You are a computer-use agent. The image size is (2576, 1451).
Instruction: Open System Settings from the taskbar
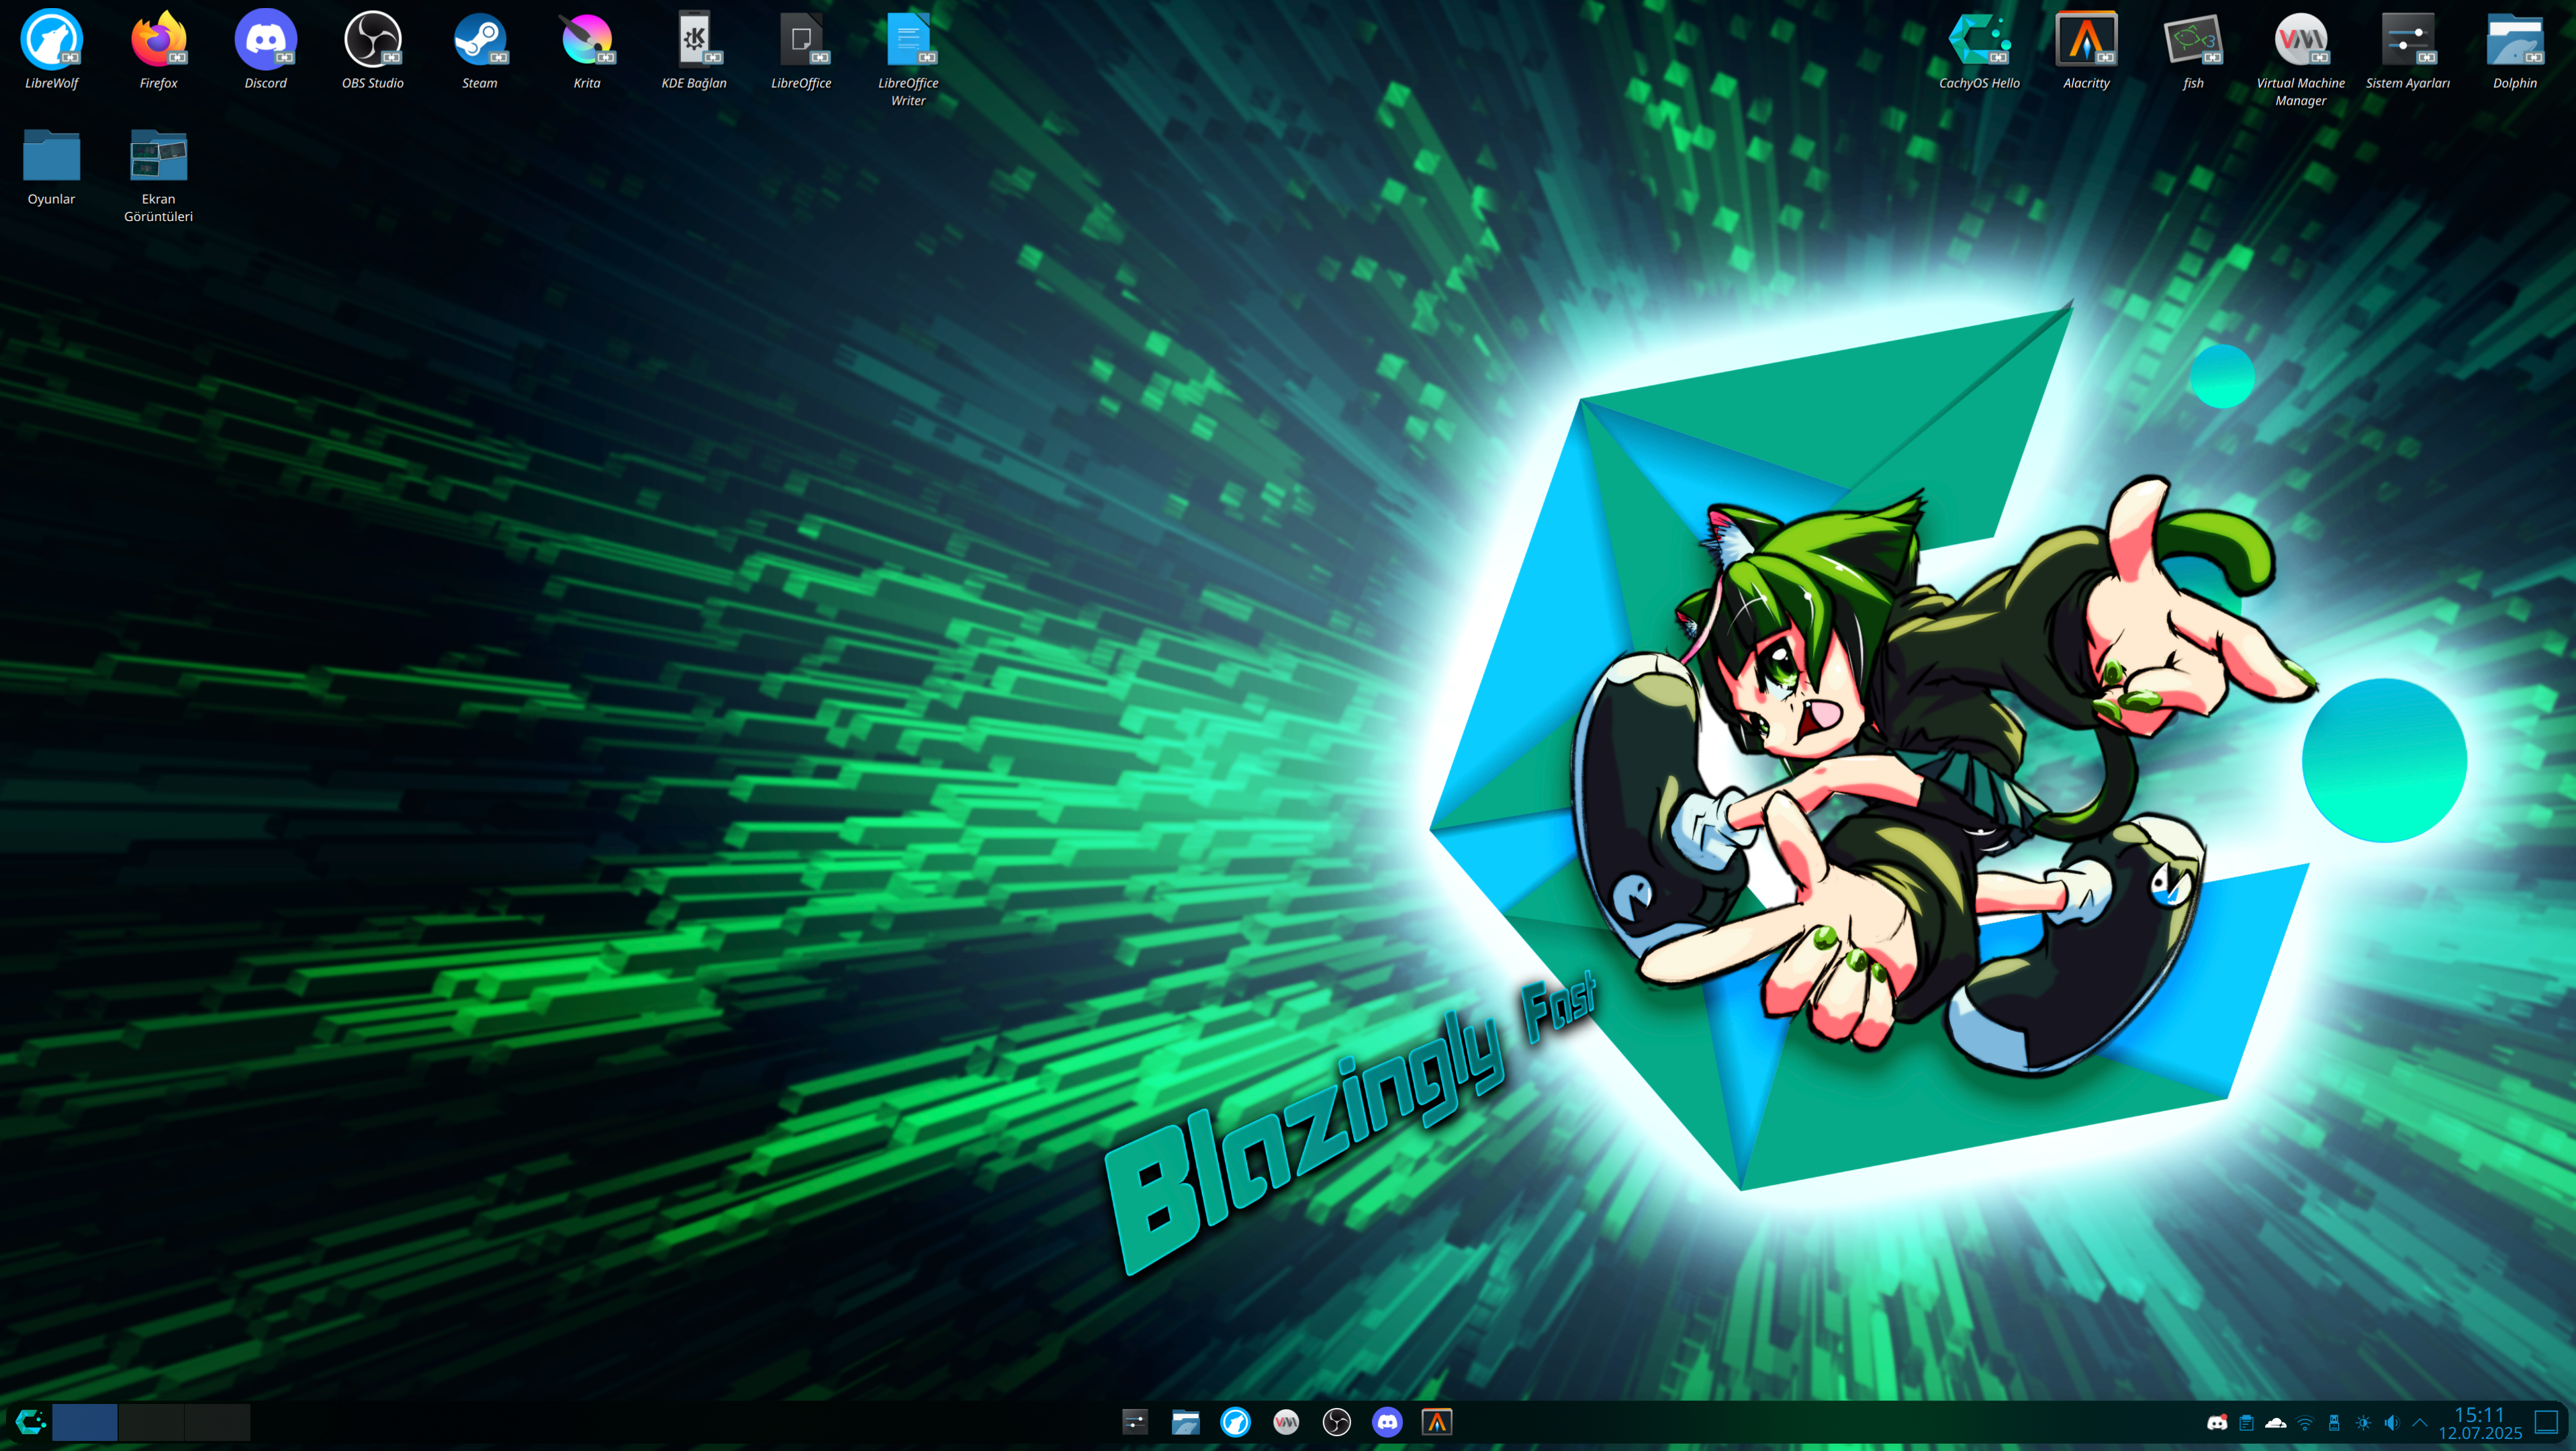(1135, 1421)
